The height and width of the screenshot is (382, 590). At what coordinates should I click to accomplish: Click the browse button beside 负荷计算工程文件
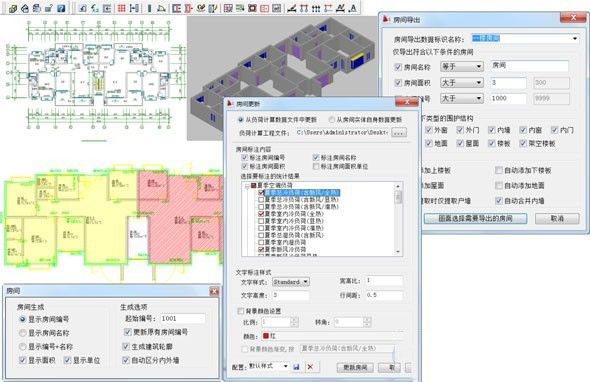[x=399, y=132]
